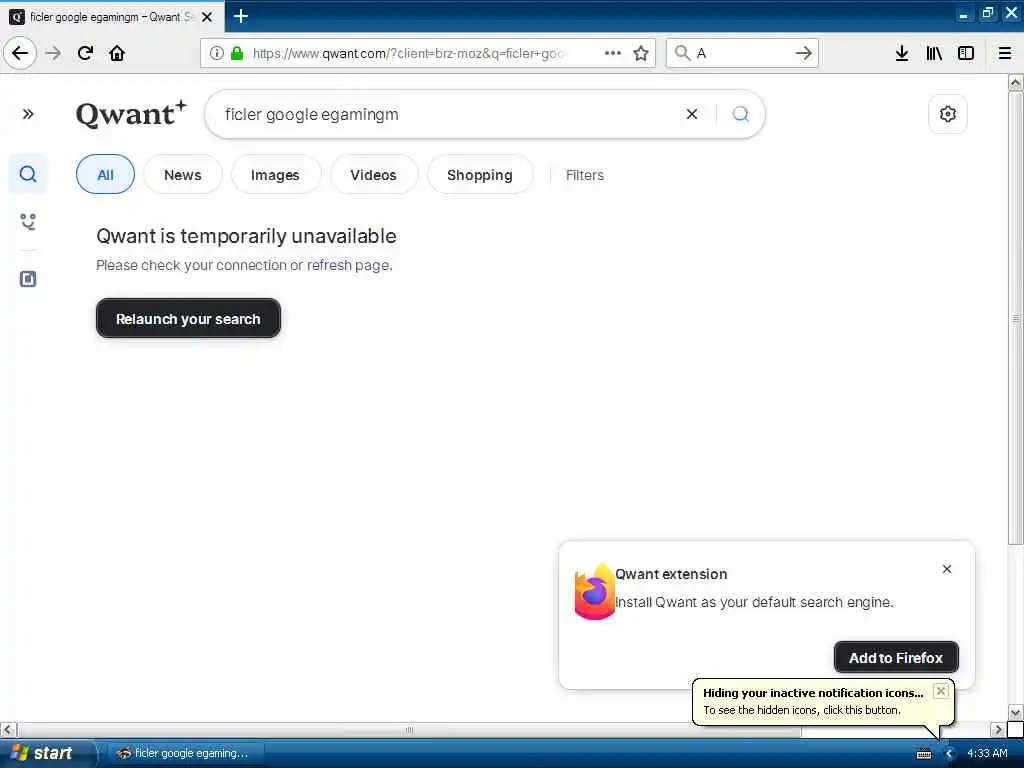Viewport: 1024px width, 768px height.
Task: Open Qwant settings gear
Action: click(x=948, y=114)
